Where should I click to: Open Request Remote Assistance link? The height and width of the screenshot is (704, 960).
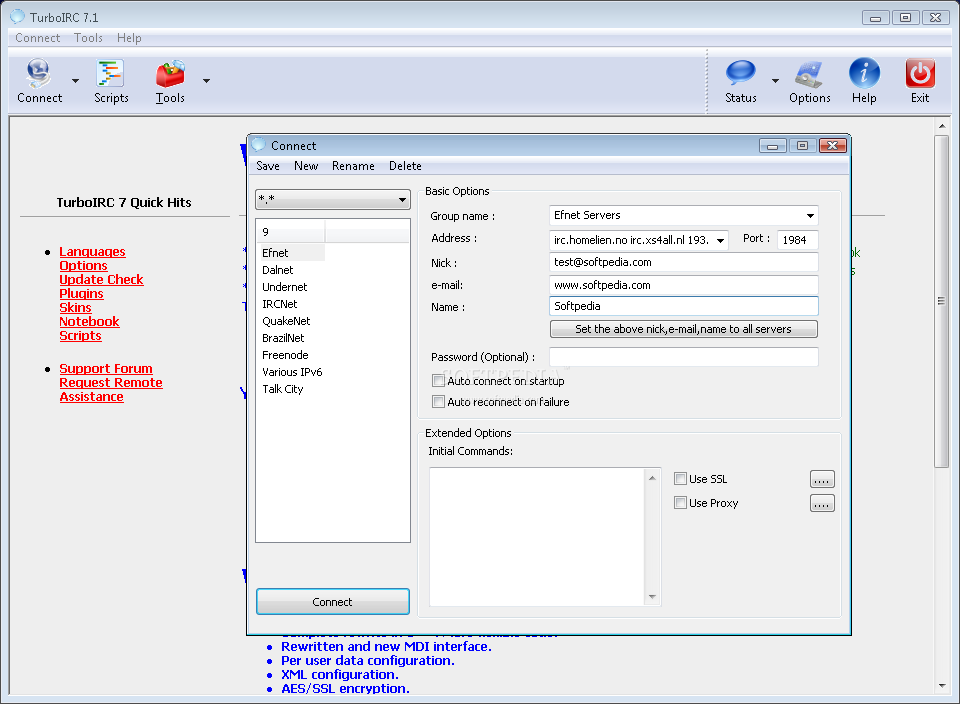[111, 389]
